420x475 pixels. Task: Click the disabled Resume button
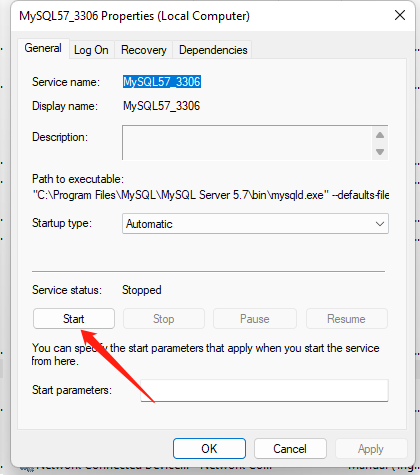pos(347,319)
